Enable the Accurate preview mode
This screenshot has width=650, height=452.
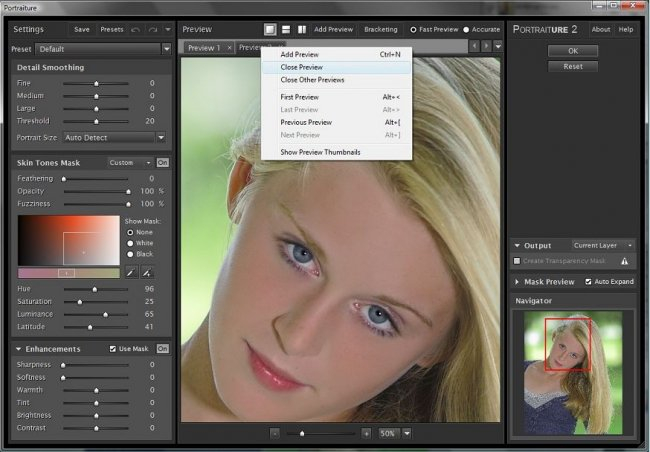(x=464, y=30)
